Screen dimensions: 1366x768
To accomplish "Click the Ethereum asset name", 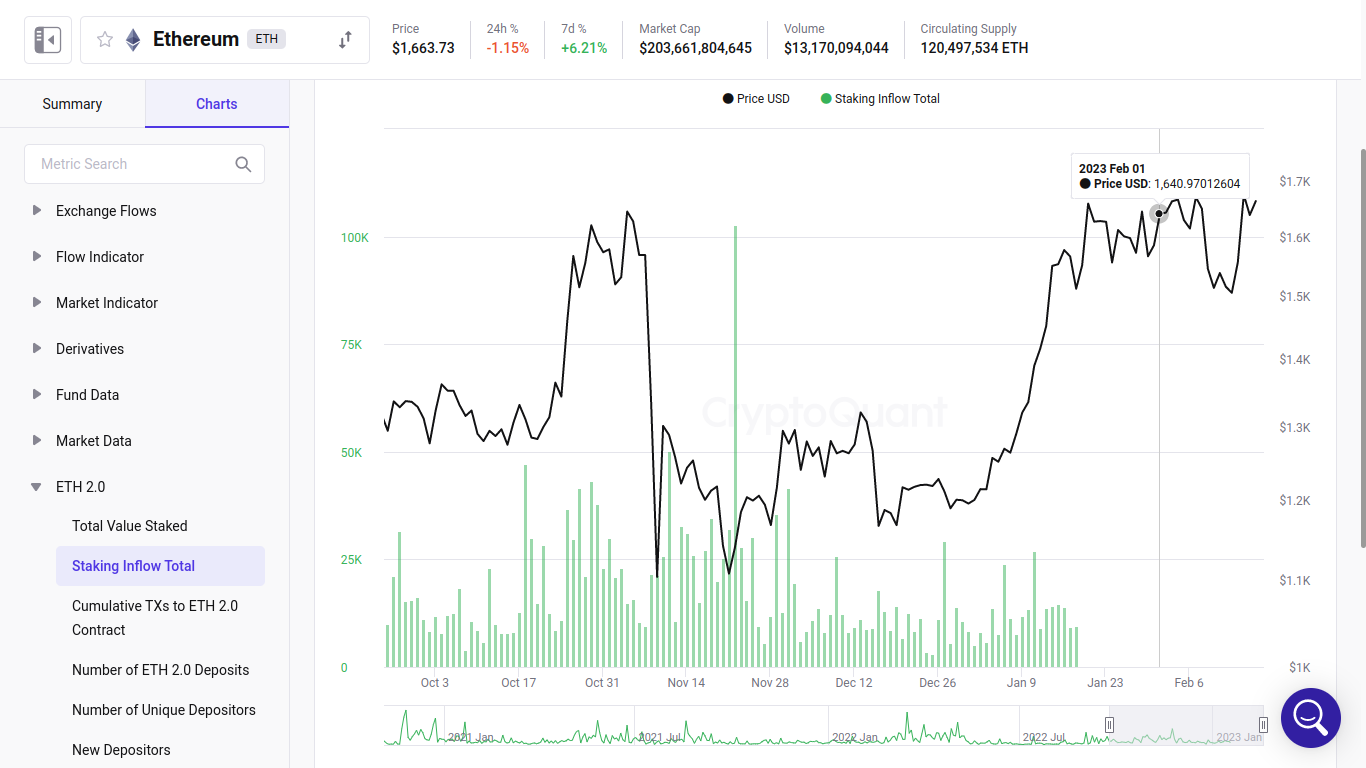I will 196,39.
